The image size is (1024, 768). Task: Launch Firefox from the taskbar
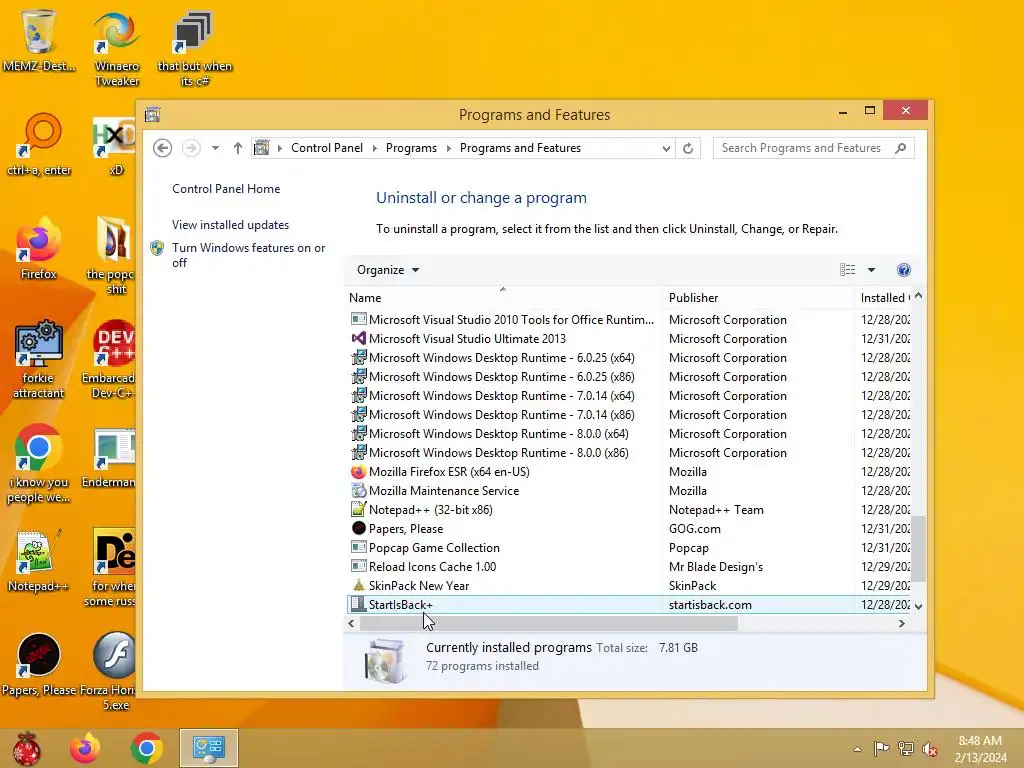[85, 748]
